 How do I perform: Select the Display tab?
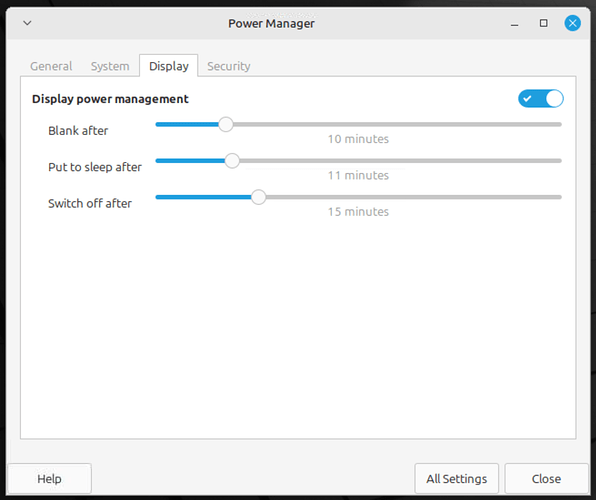coord(169,66)
